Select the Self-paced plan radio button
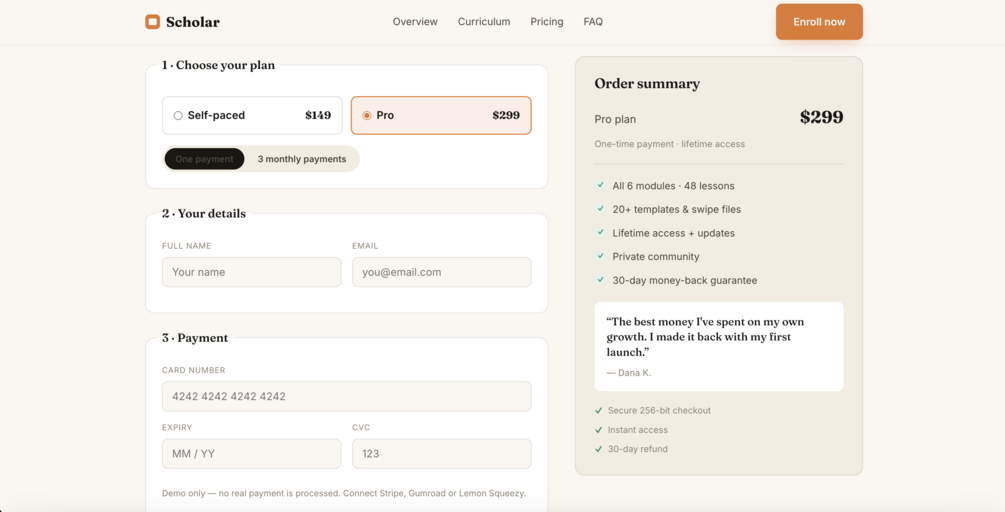1005x512 pixels. pos(178,115)
